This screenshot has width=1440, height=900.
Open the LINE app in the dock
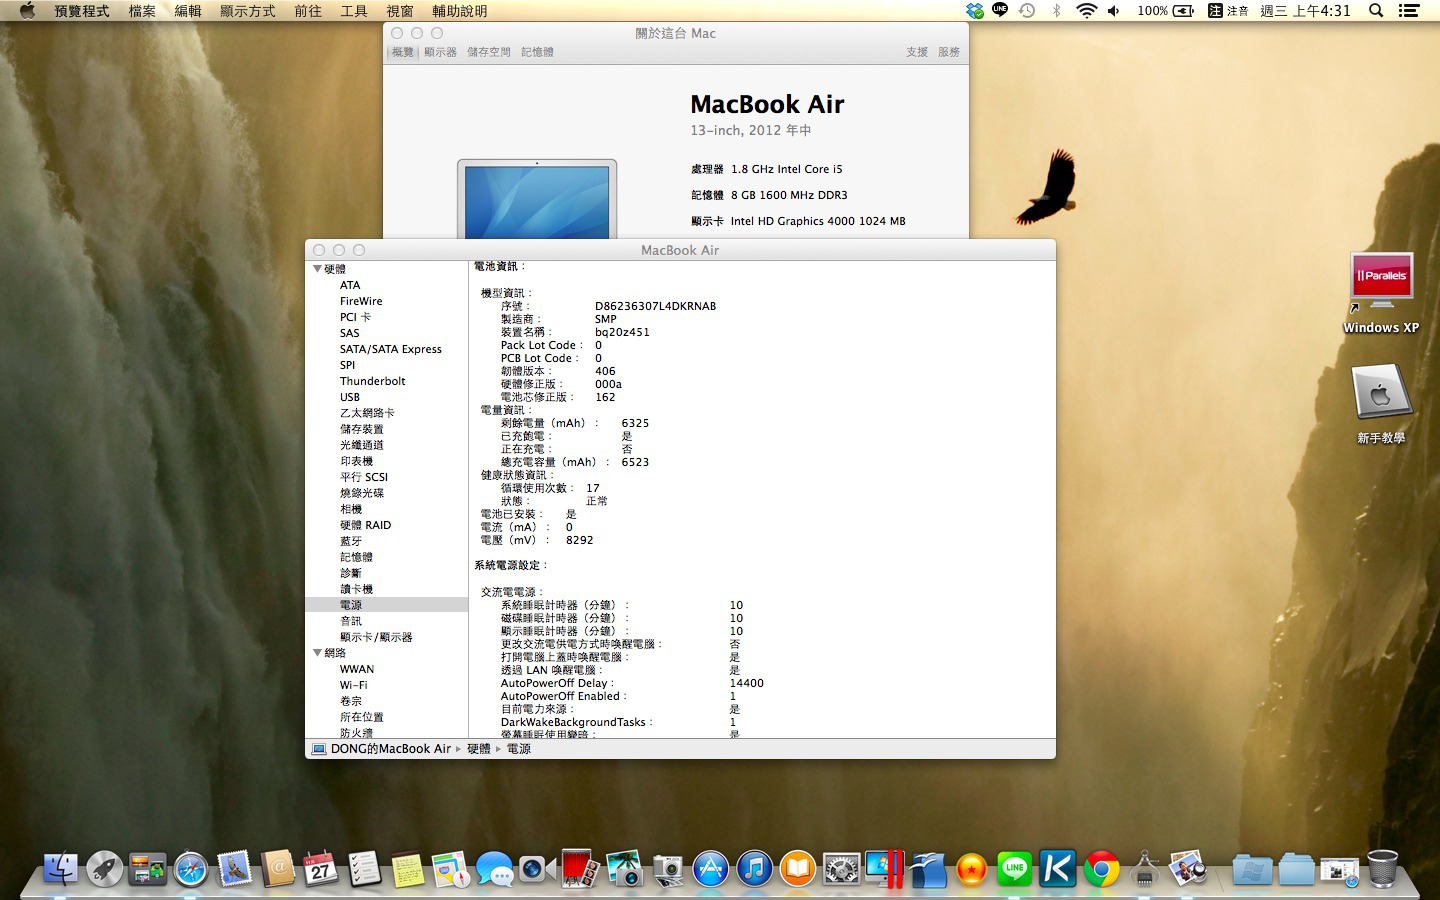tap(1014, 869)
